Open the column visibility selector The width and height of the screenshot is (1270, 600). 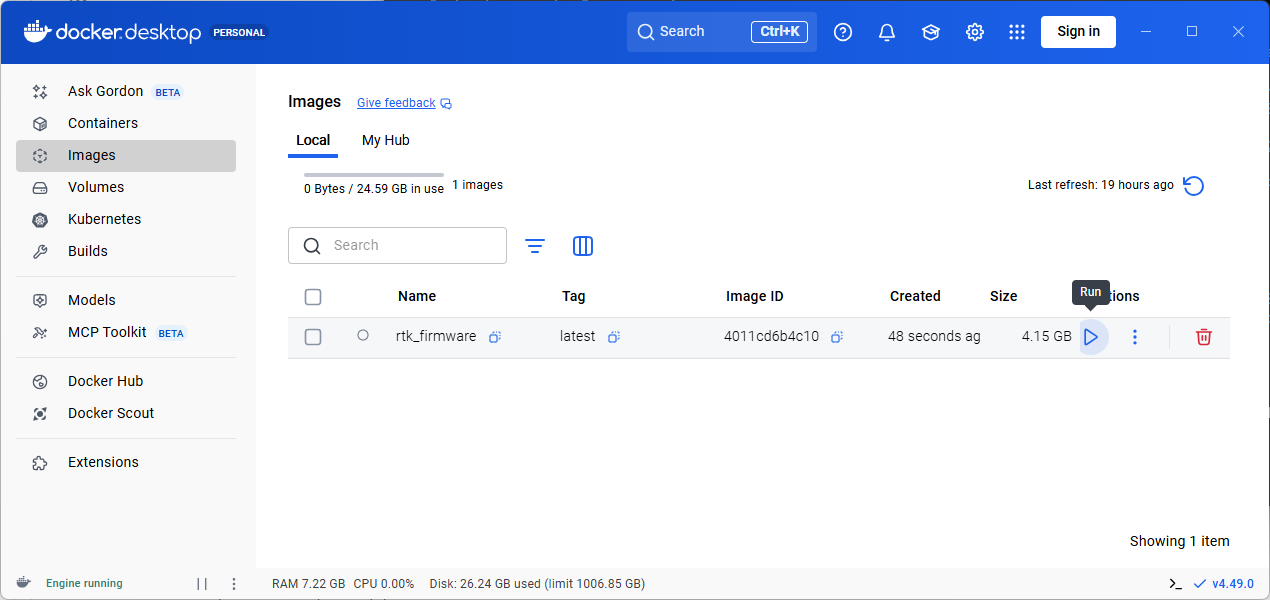point(583,245)
